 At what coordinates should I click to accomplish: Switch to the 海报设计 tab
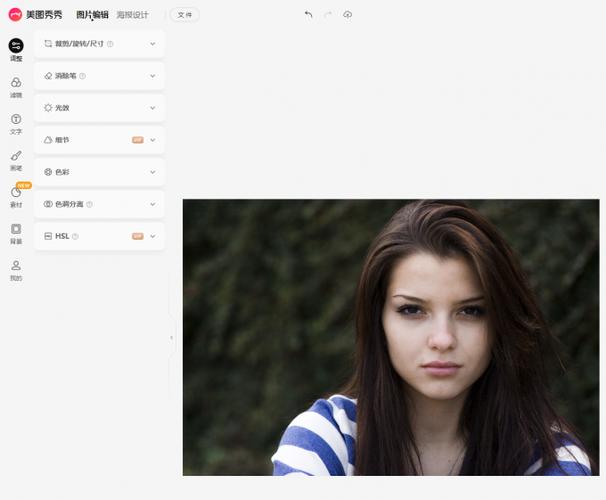[x=132, y=15]
